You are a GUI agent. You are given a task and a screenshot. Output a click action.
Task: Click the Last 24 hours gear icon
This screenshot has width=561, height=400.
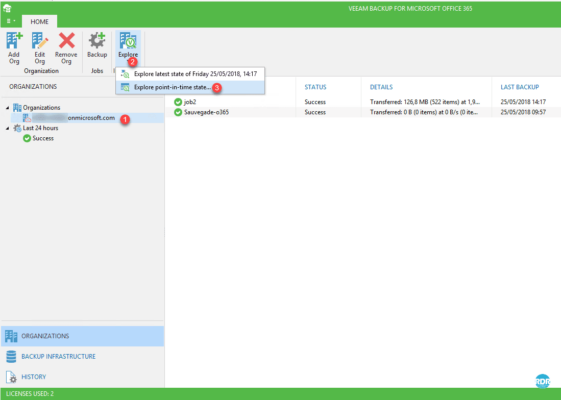tap(17, 128)
